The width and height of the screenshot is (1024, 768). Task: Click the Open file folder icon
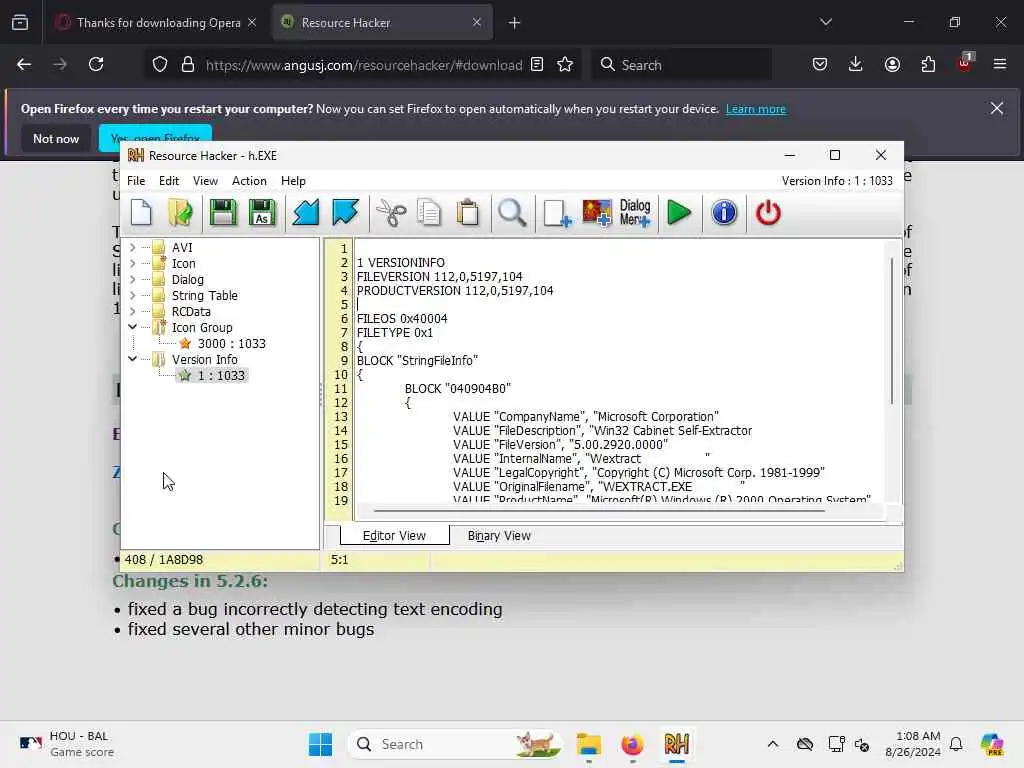(x=180, y=213)
